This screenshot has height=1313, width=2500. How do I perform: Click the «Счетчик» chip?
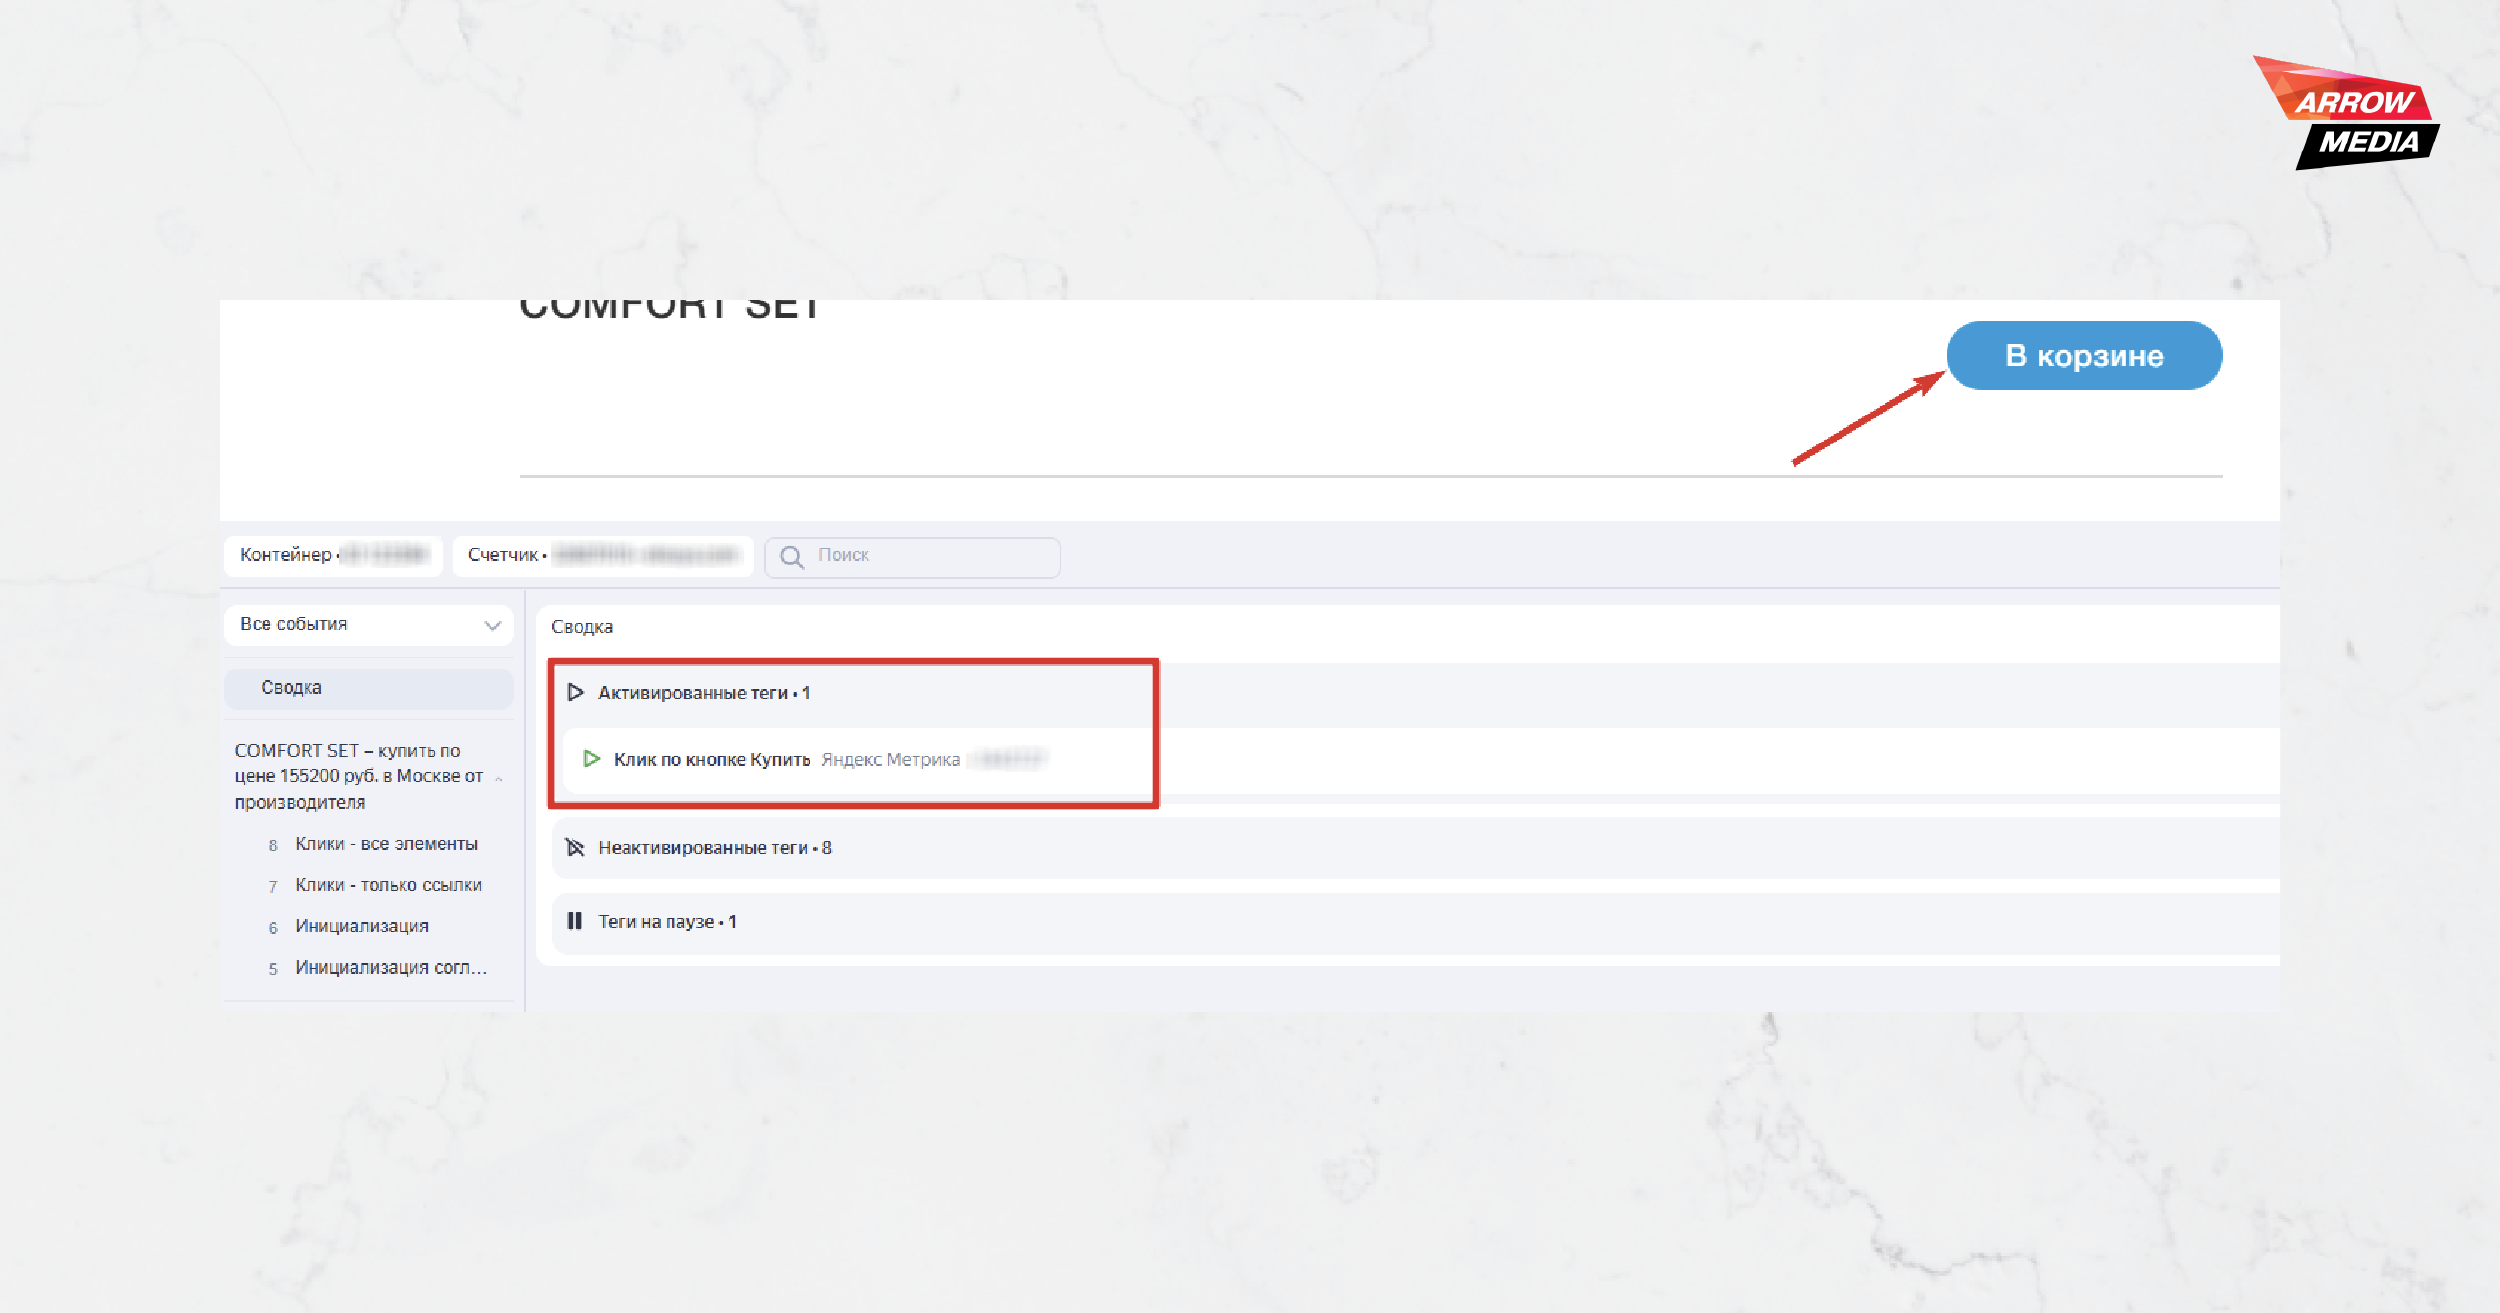(603, 555)
